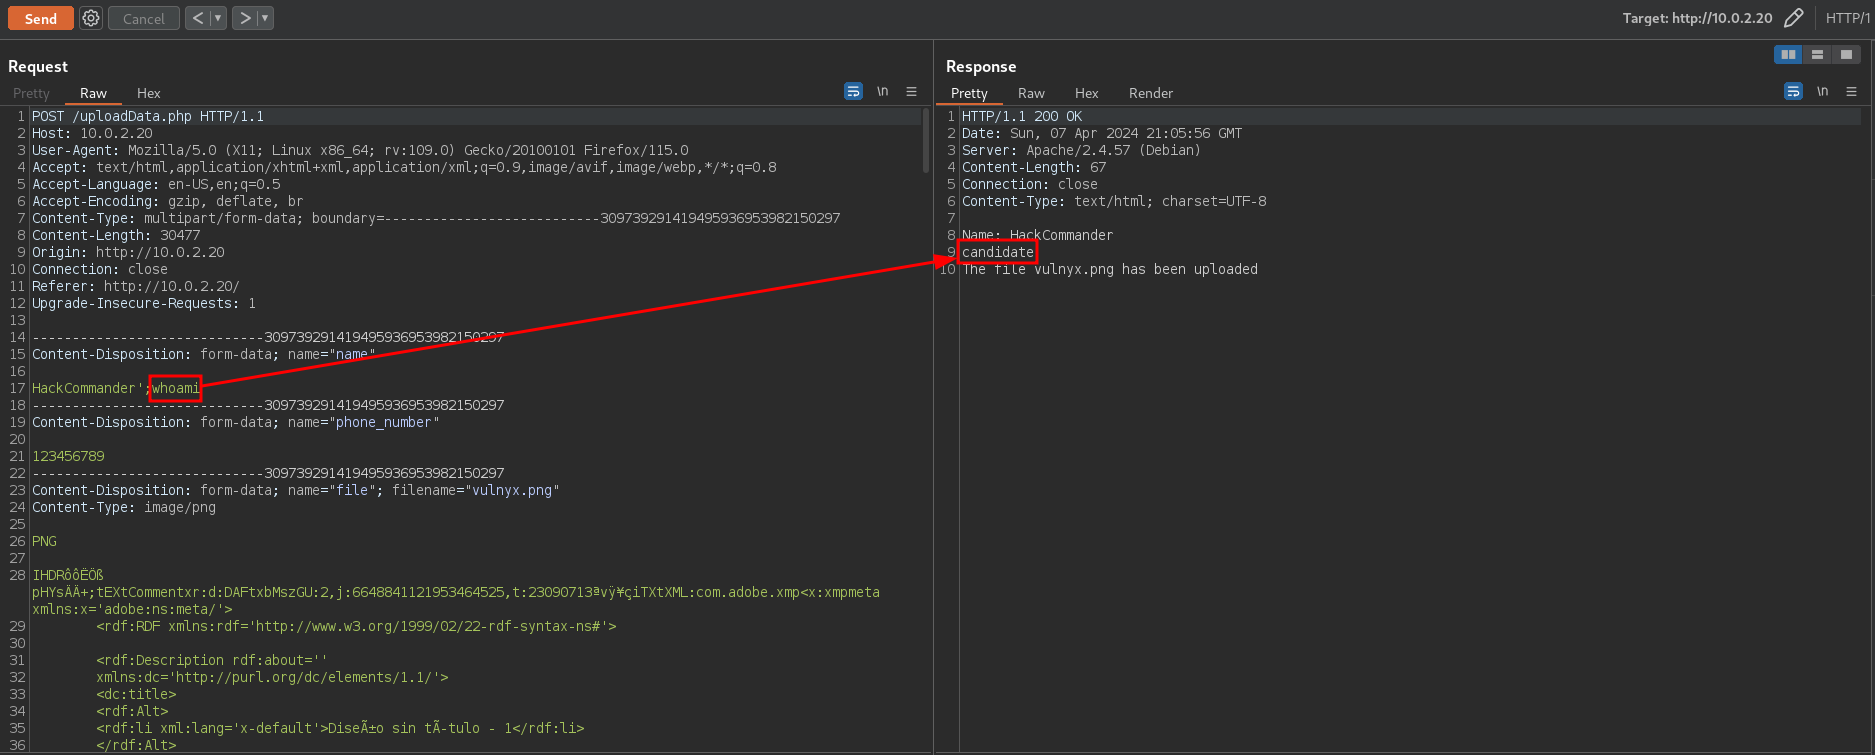Click the 'Referer: http://10.0.2.20/' line
This screenshot has width=1875, height=755.
136,286
